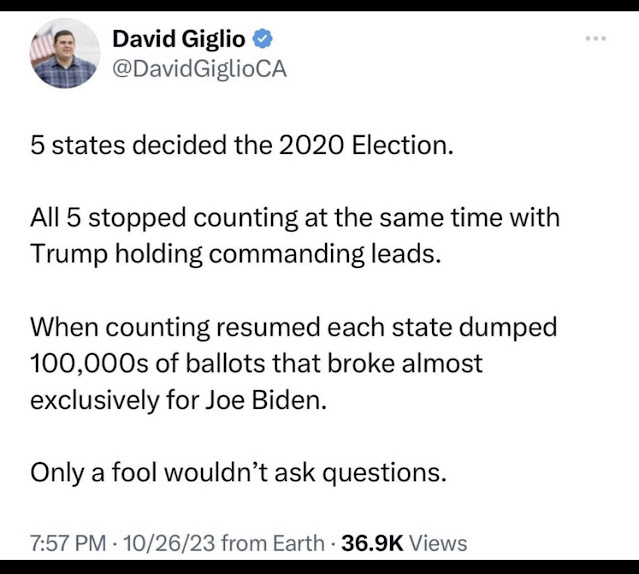Click the word 'Views' in tweet footer
The image size is (639, 574).
(x=438, y=543)
